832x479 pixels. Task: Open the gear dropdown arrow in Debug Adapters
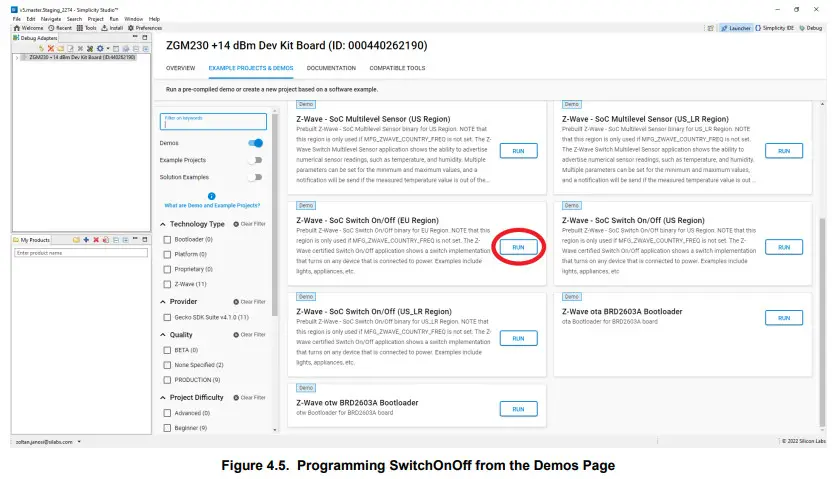coord(108,49)
